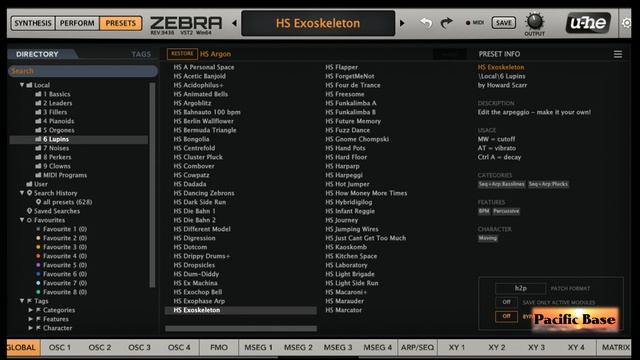Viewport: 640px width, 360px height.
Task: Open the XY 1 bottom tab
Action: click(x=457, y=347)
